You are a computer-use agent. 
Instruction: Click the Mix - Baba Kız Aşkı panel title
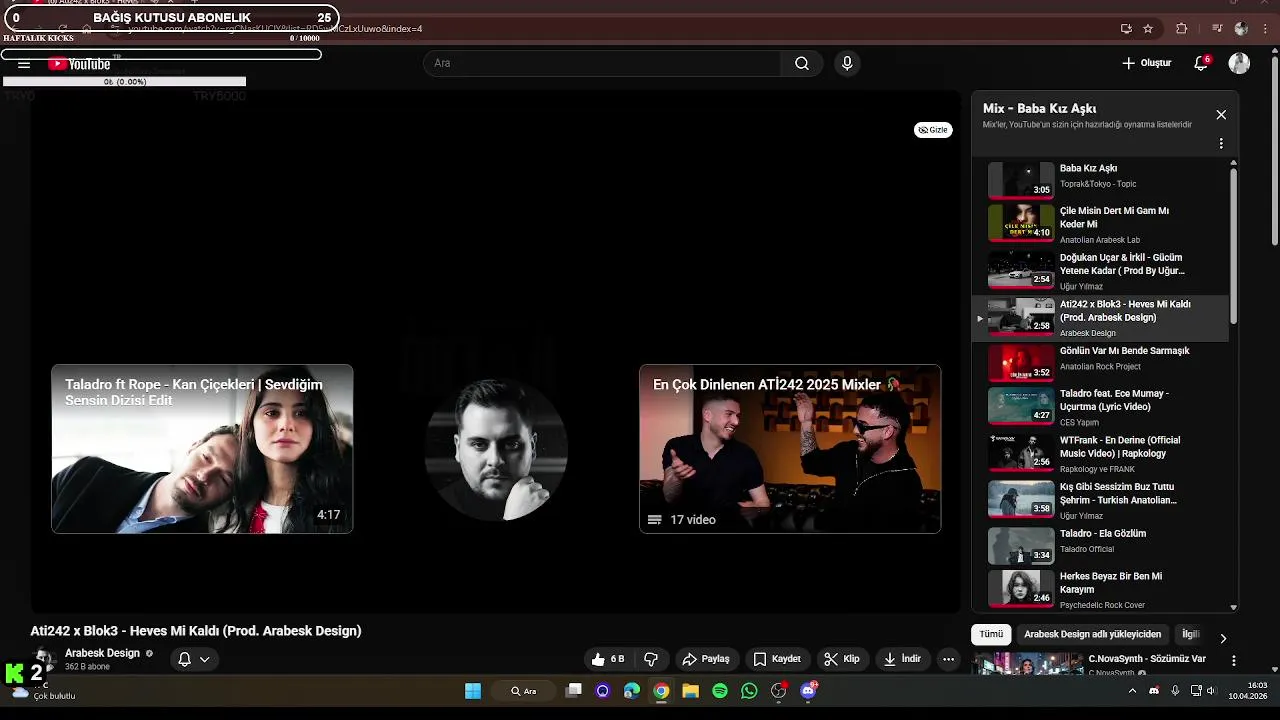coord(1039,108)
